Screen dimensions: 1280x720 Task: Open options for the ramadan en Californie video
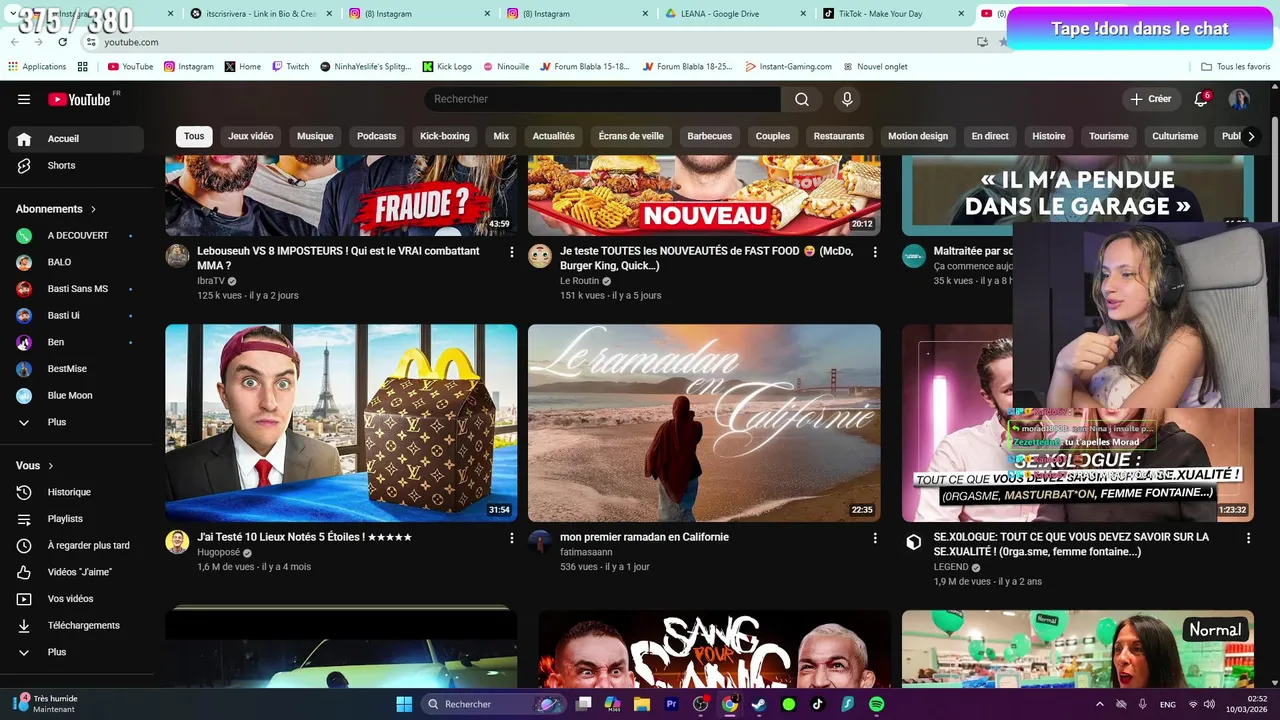coord(875,538)
